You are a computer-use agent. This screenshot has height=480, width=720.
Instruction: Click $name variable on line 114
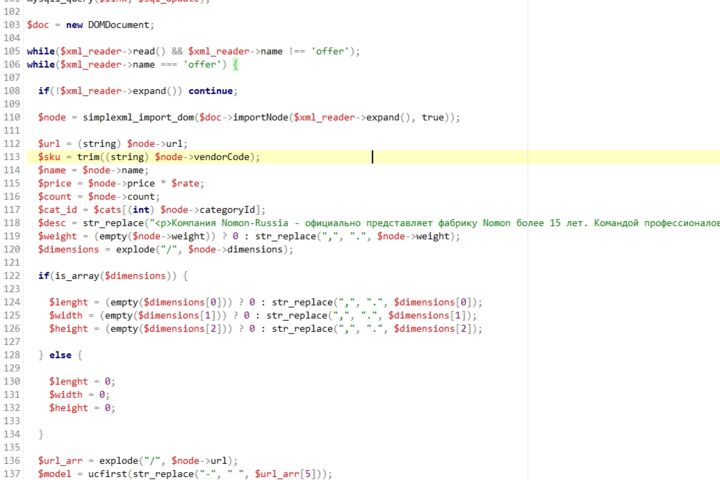click(52, 170)
